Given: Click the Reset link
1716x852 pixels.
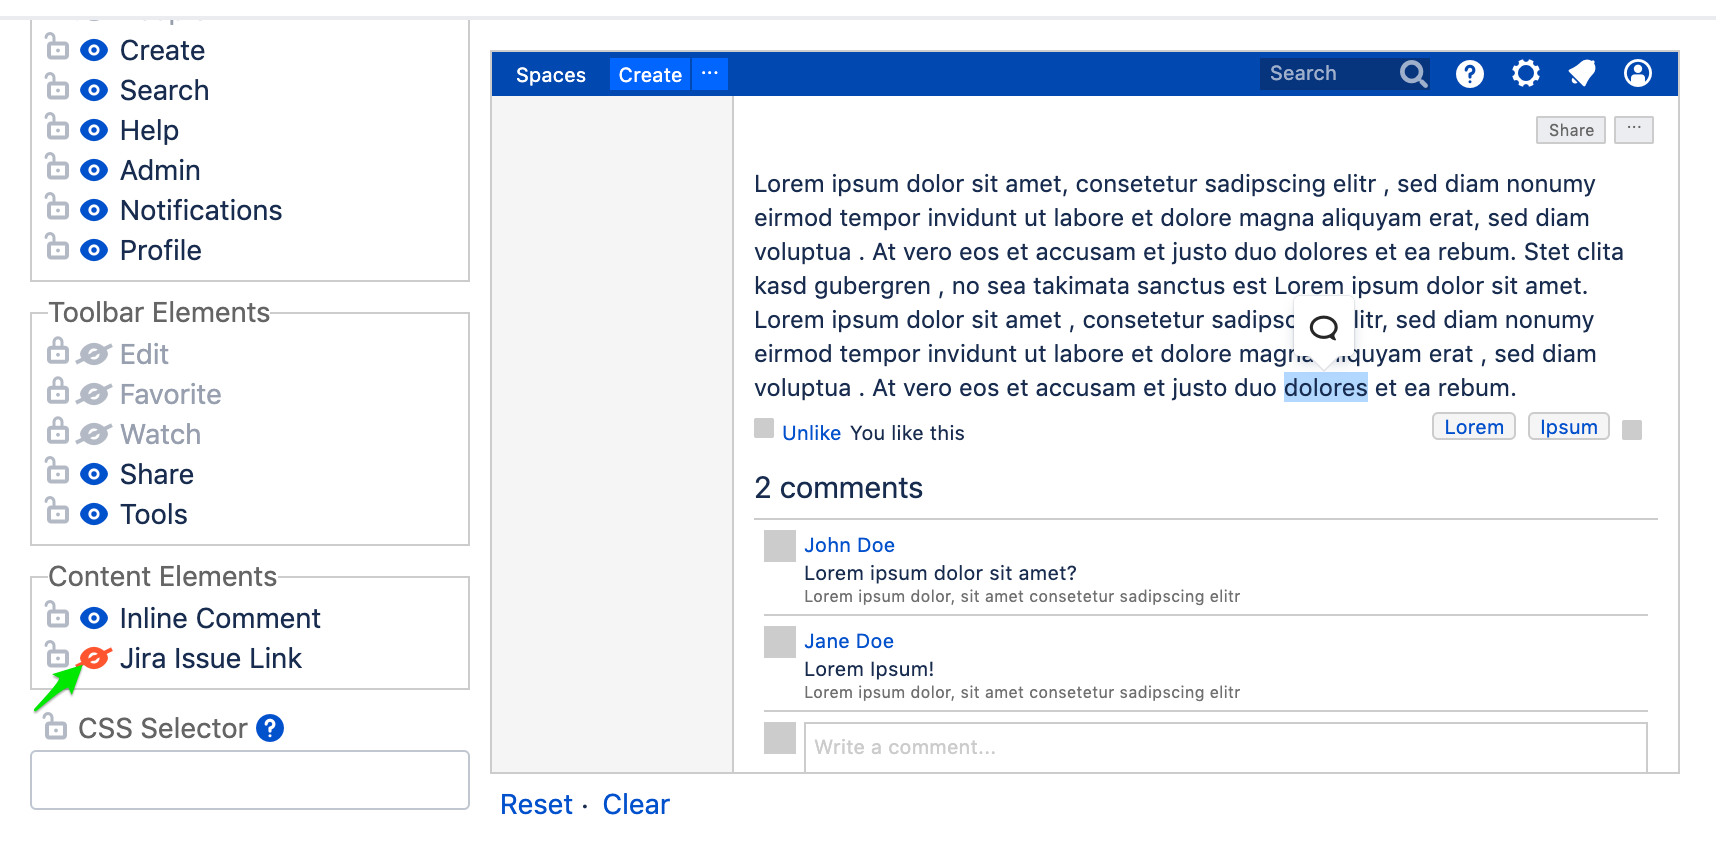Looking at the screenshot, I should [x=536, y=804].
